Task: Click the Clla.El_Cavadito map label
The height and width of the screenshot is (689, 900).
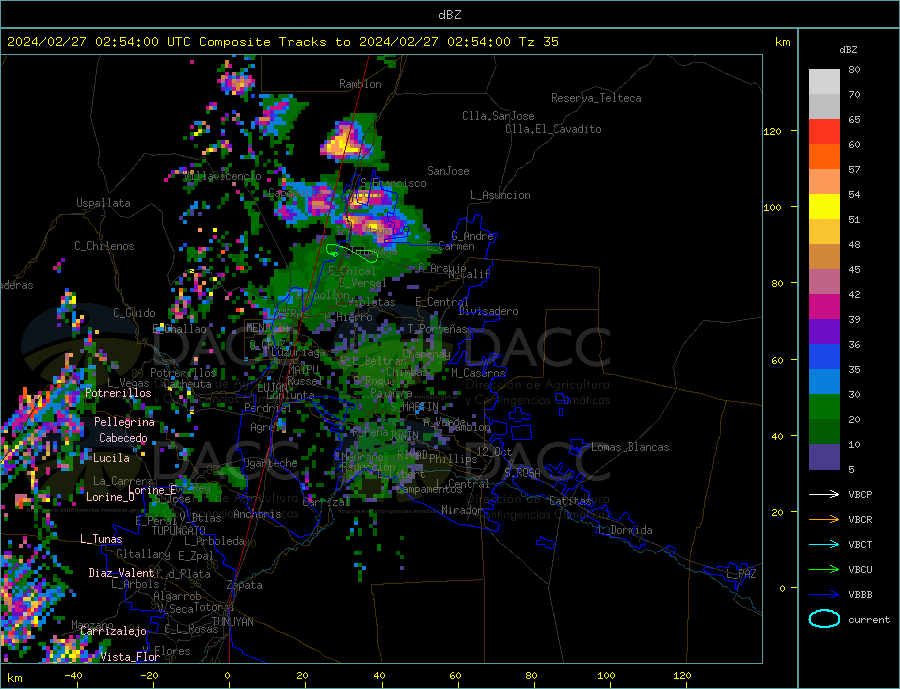Action: 553,129
